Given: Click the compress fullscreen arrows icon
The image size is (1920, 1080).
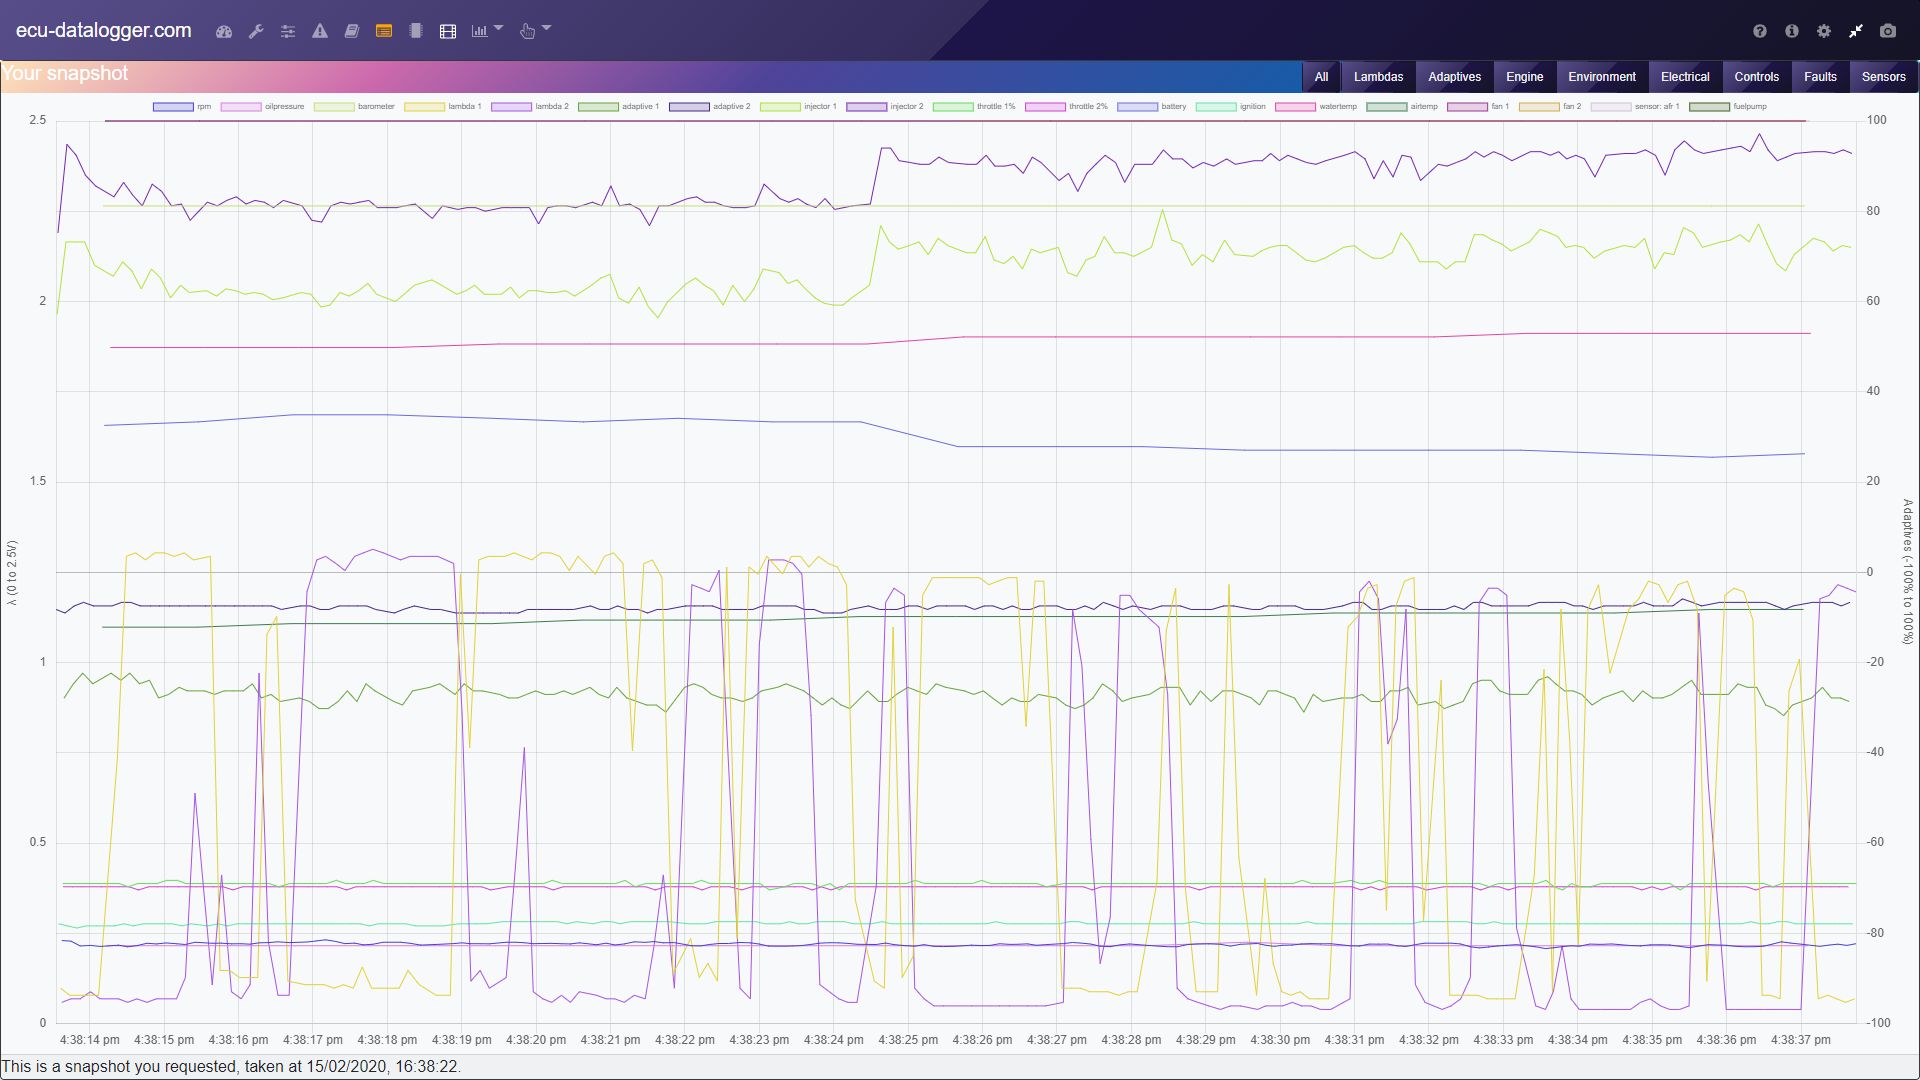Looking at the screenshot, I should click(1855, 31).
